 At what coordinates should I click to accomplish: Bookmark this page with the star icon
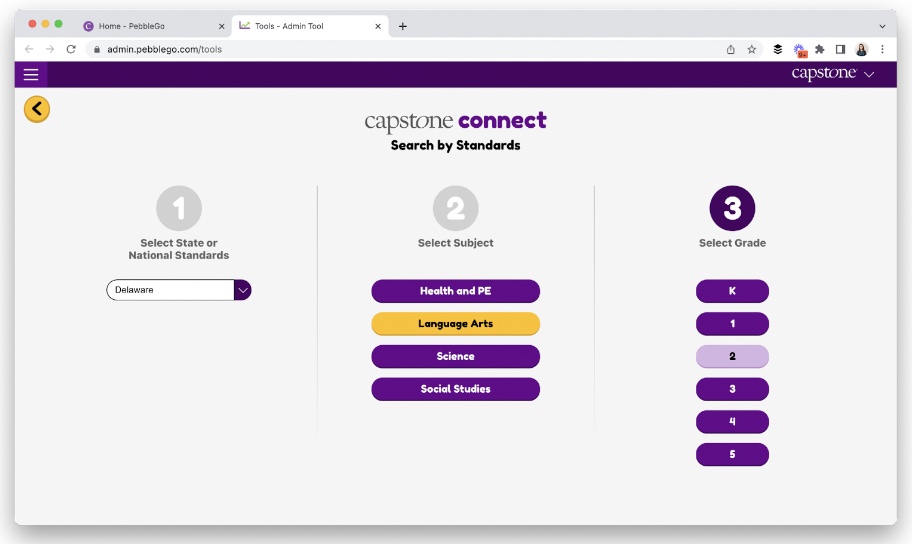pos(752,49)
